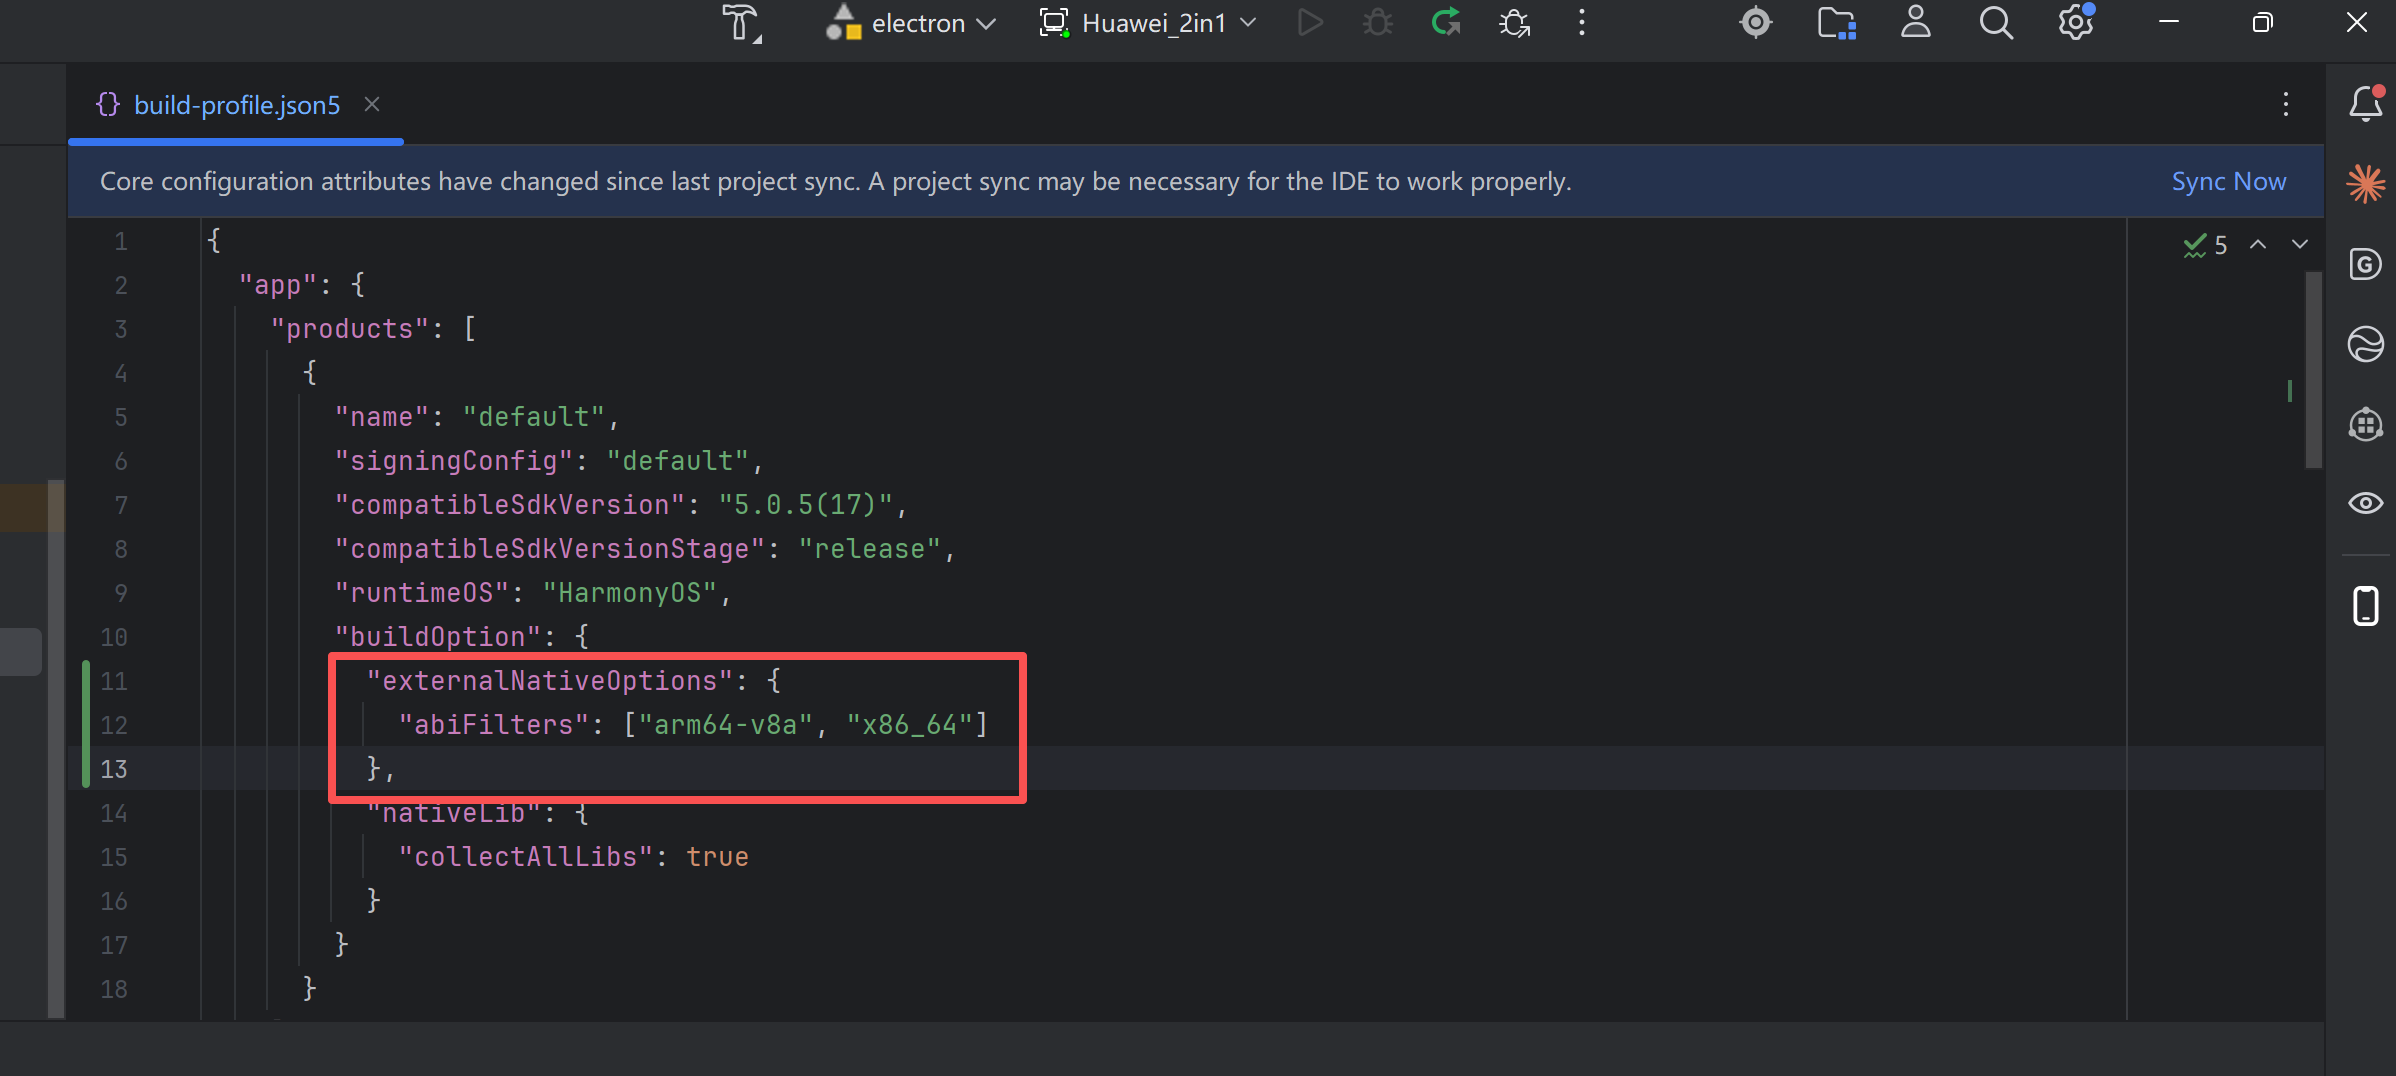Click the editor vertical scrollbar
The image size is (2396, 1076).
click(x=2314, y=370)
